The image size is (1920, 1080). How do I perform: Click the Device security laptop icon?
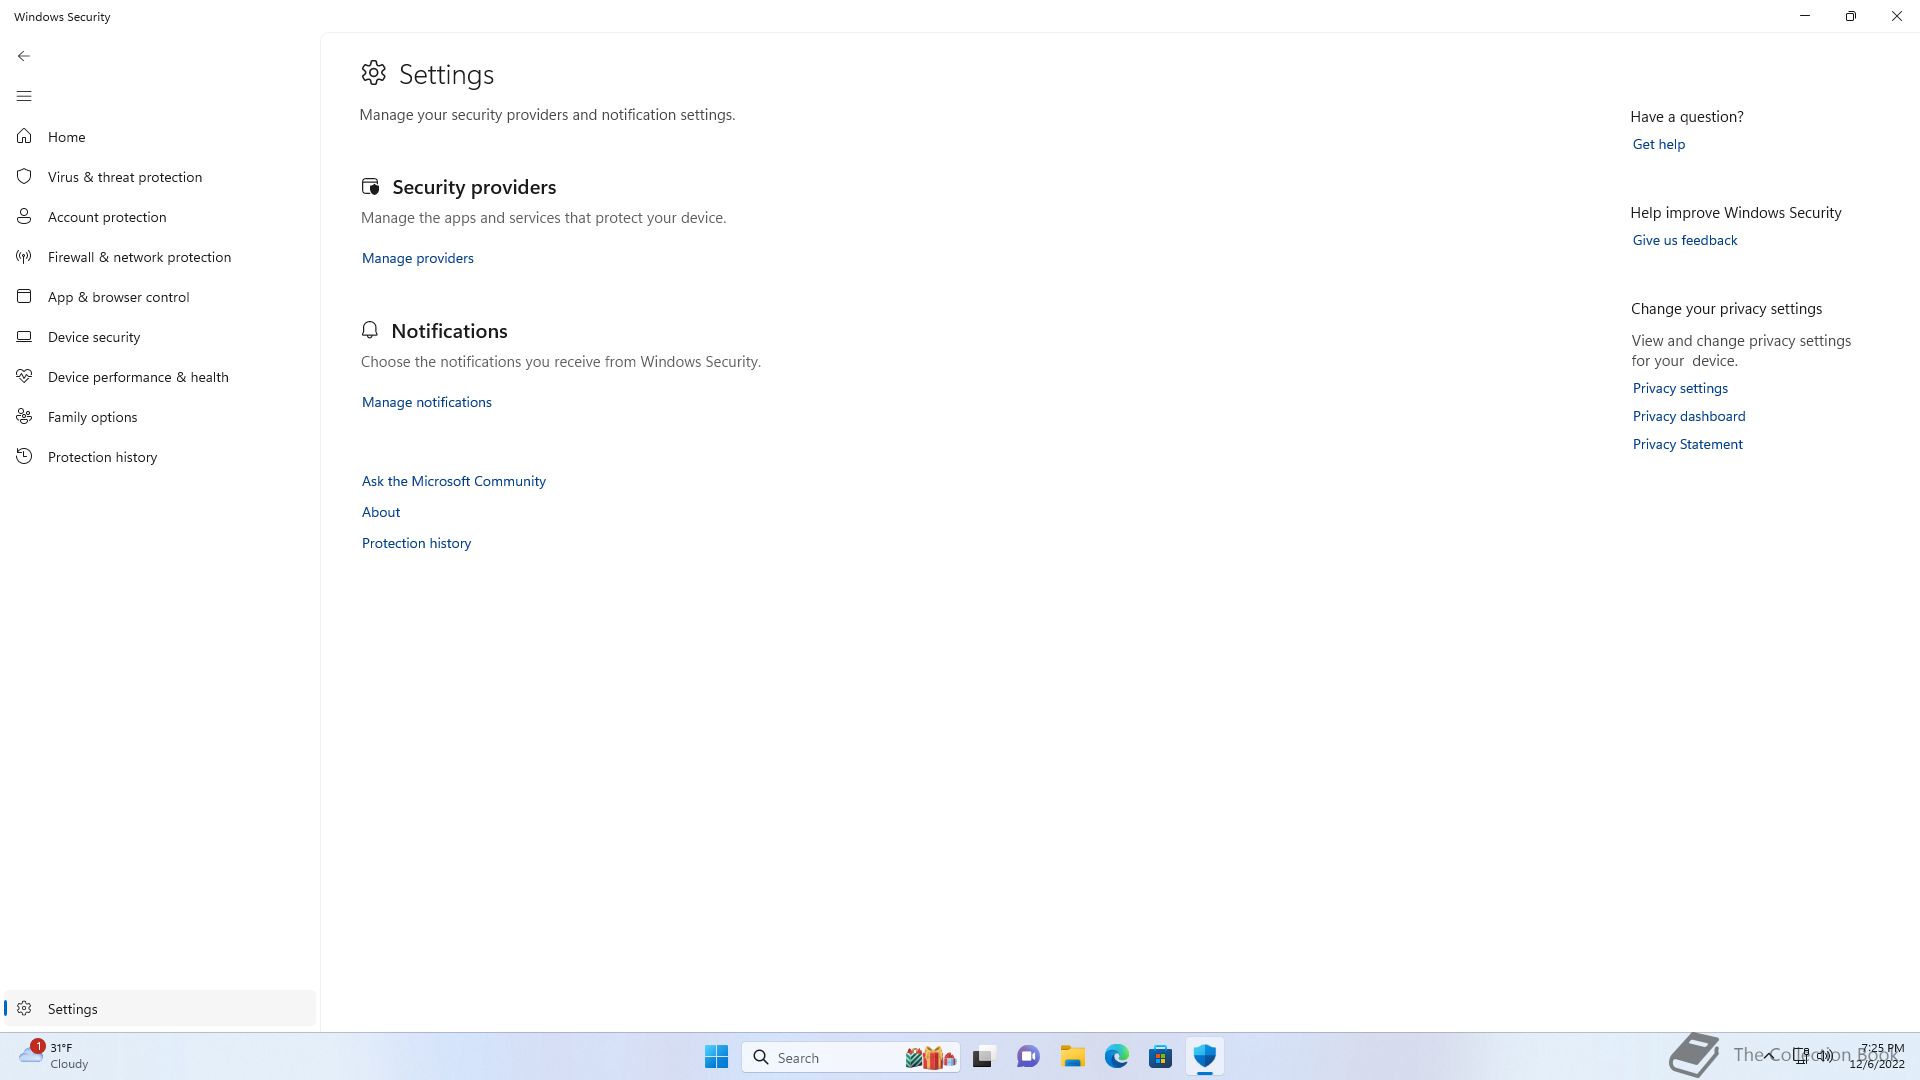click(24, 337)
